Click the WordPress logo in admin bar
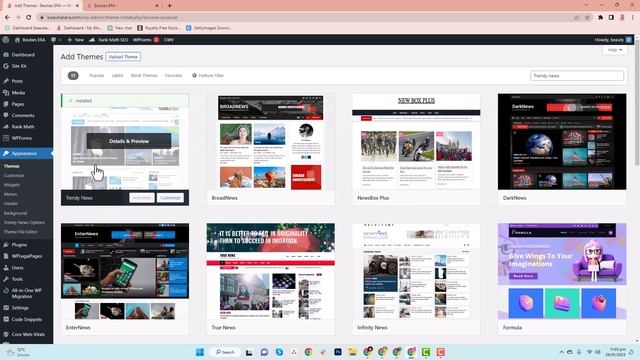Viewport: 640px width, 360px height. click(x=6, y=40)
